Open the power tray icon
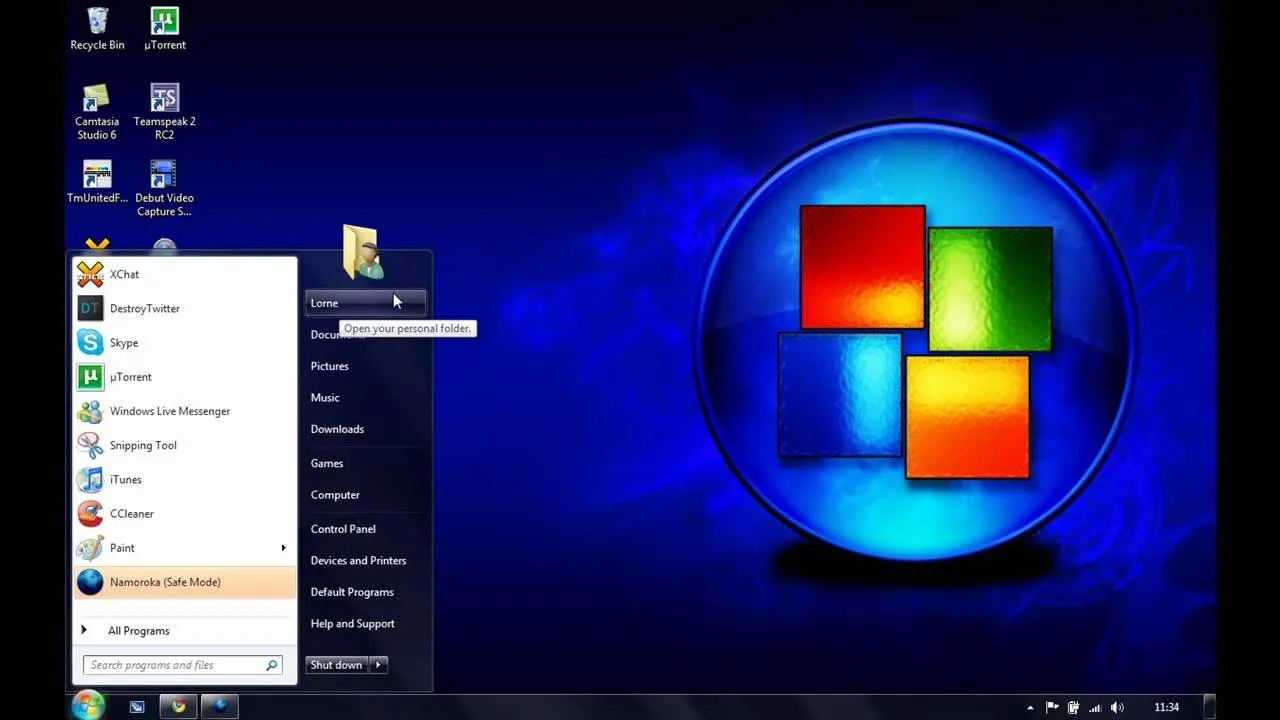This screenshot has width=1280, height=720. click(x=1073, y=707)
